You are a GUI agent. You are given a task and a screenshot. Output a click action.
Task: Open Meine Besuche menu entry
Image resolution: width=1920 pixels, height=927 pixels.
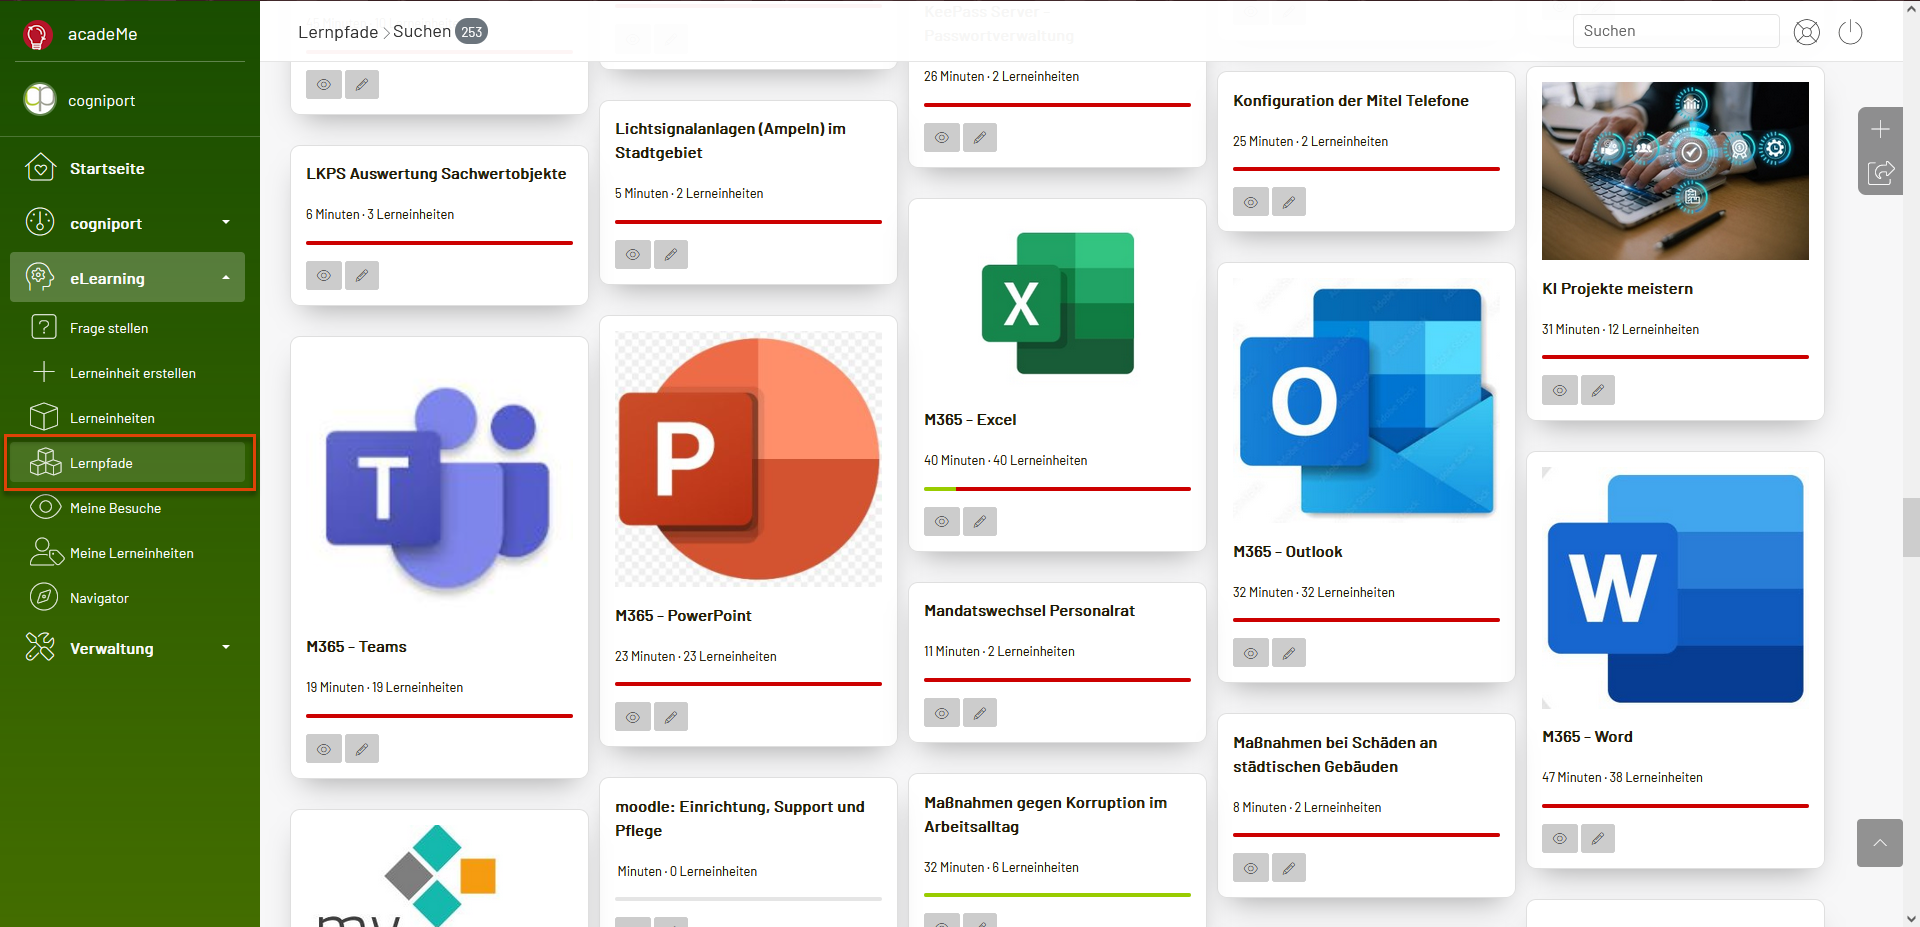(115, 508)
